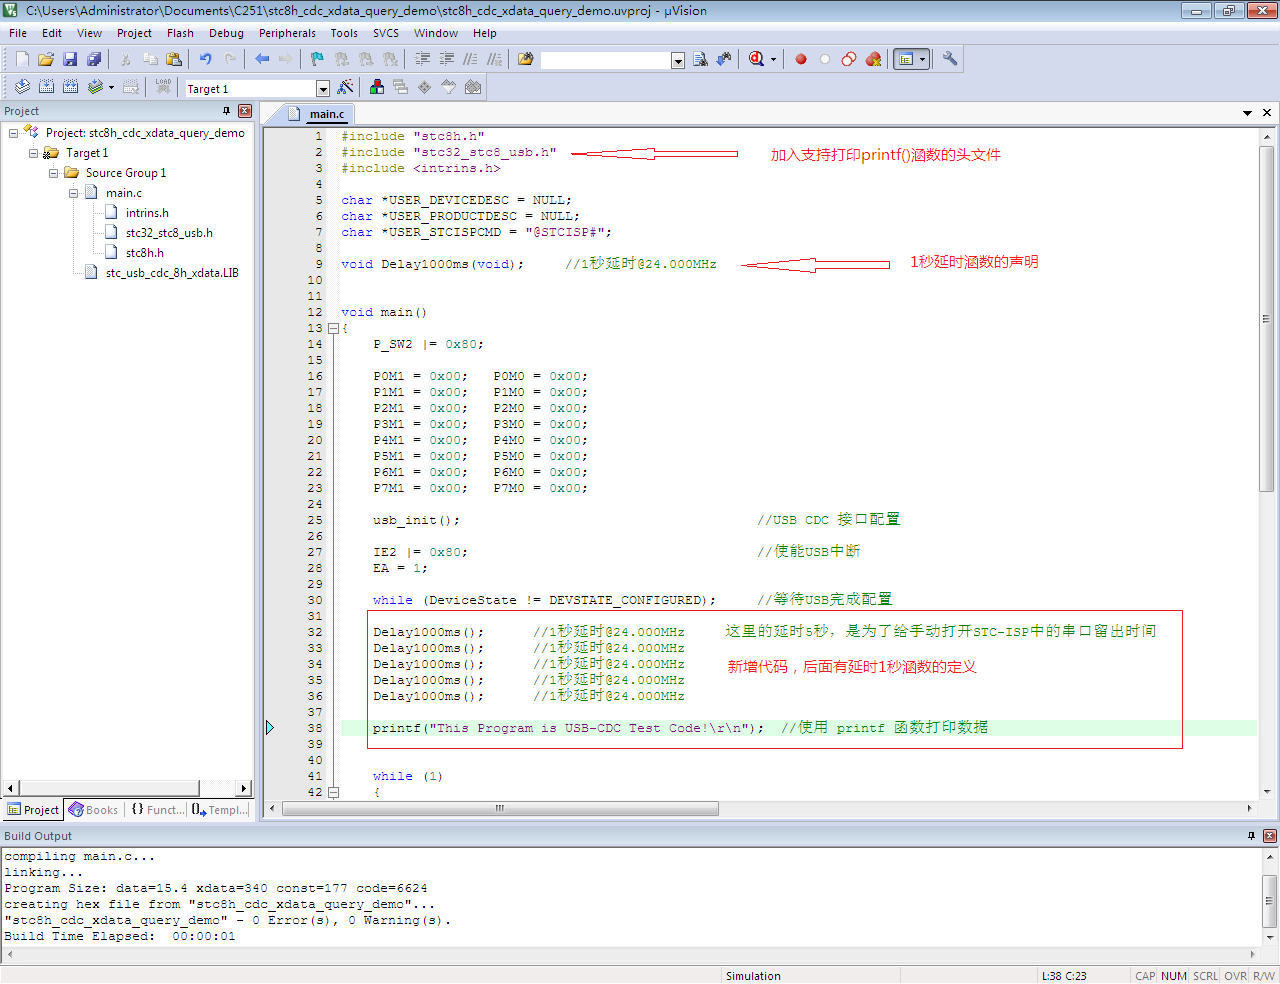Kill all breakpoints icon

(x=873, y=59)
